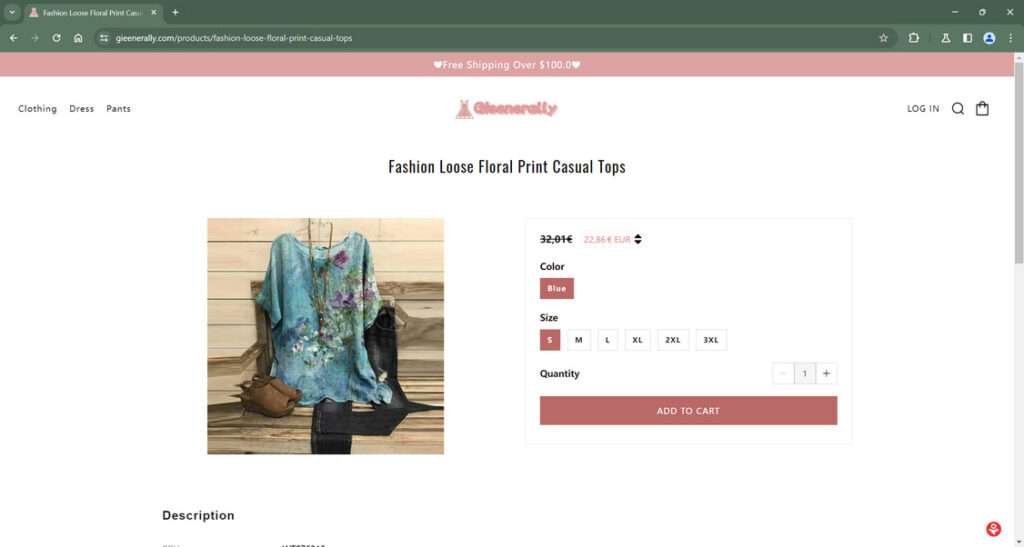The height and width of the screenshot is (547, 1024).
Task: Click the Gleenerally logo
Action: tap(507, 109)
